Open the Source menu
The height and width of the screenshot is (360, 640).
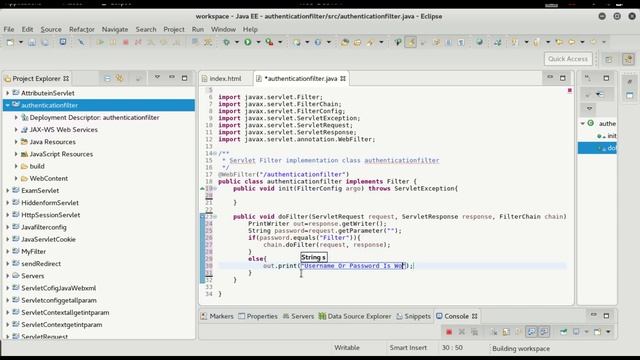point(51,29)
